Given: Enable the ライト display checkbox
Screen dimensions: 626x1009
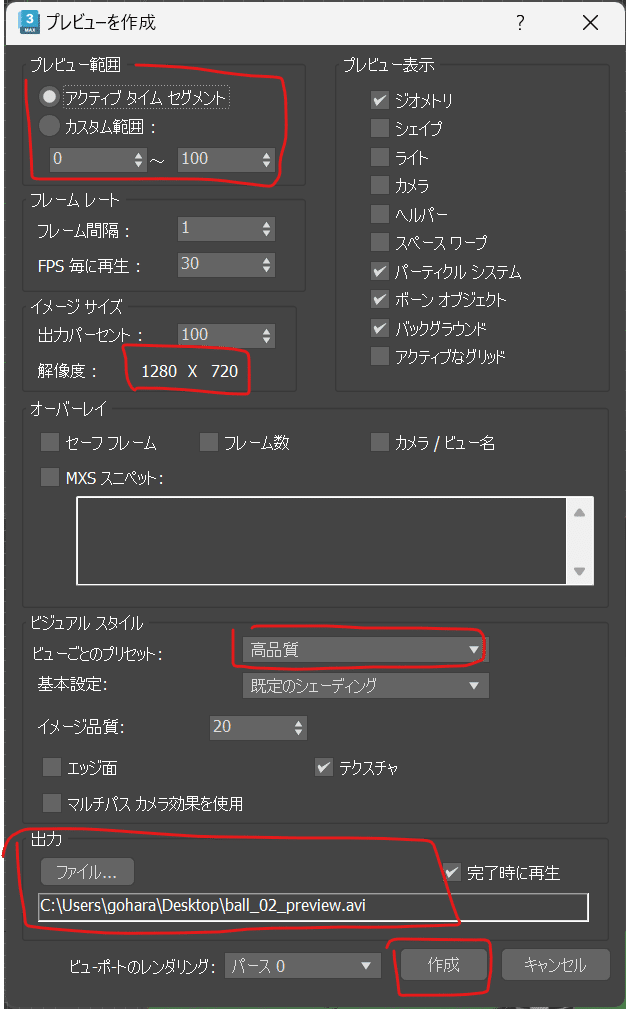Looking at the screenshot, I should coord(380,157).
